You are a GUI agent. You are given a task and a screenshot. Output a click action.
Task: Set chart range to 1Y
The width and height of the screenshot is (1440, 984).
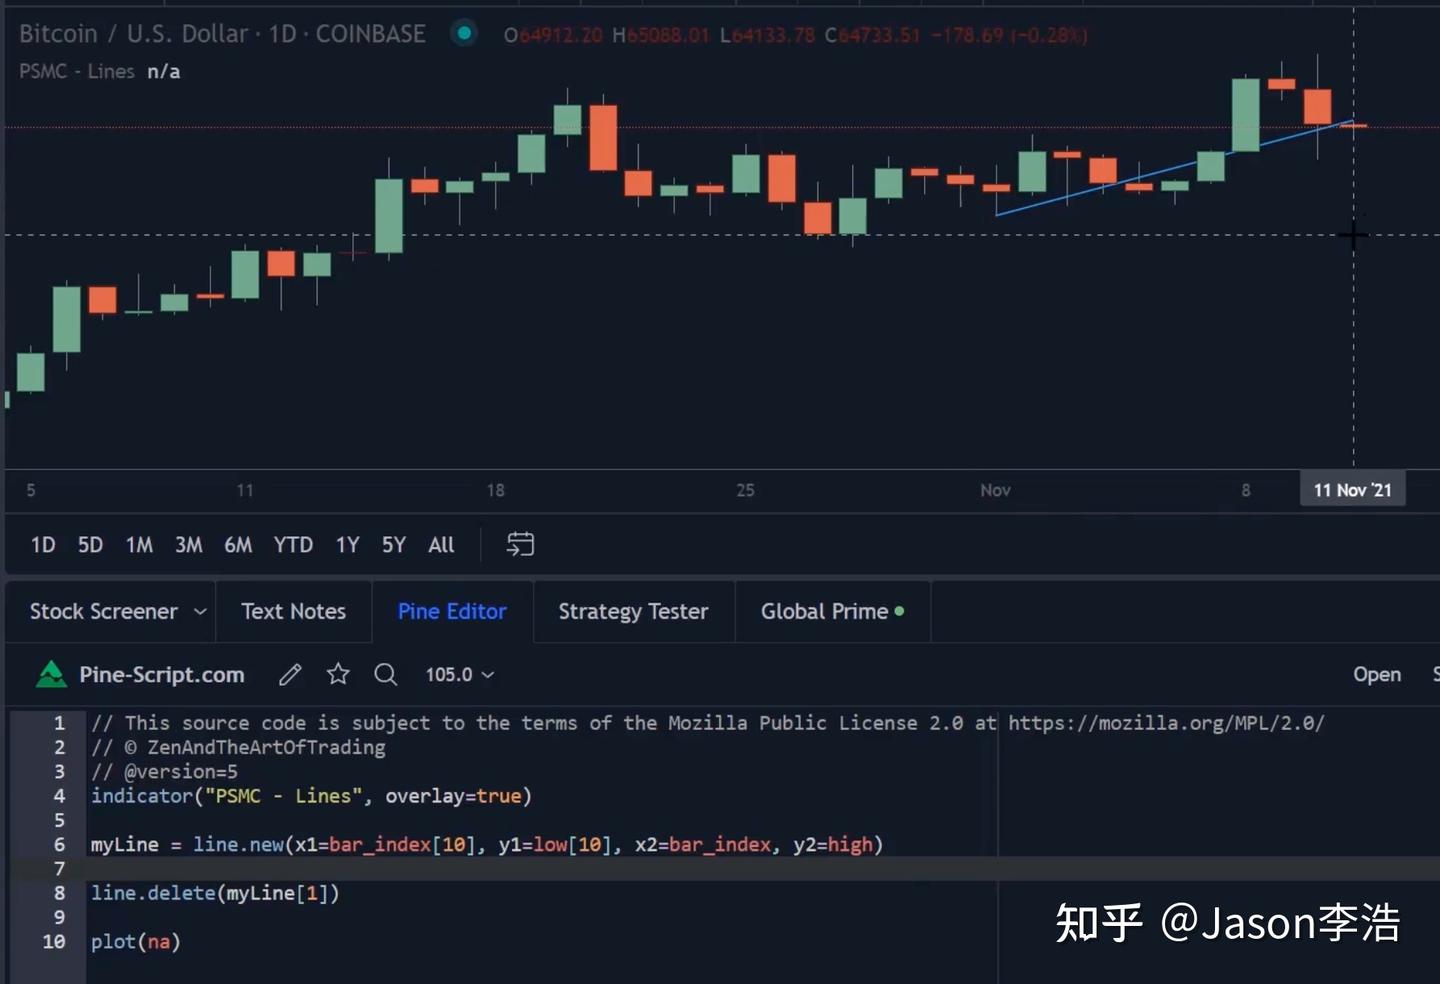click(x=347, y=545)
